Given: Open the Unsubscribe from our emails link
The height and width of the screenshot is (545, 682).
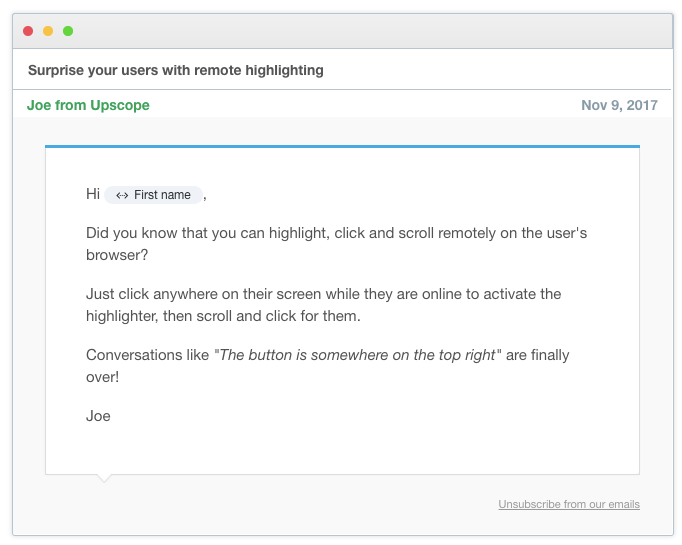Looking at the screenshot, I should (x=569, y=504).
